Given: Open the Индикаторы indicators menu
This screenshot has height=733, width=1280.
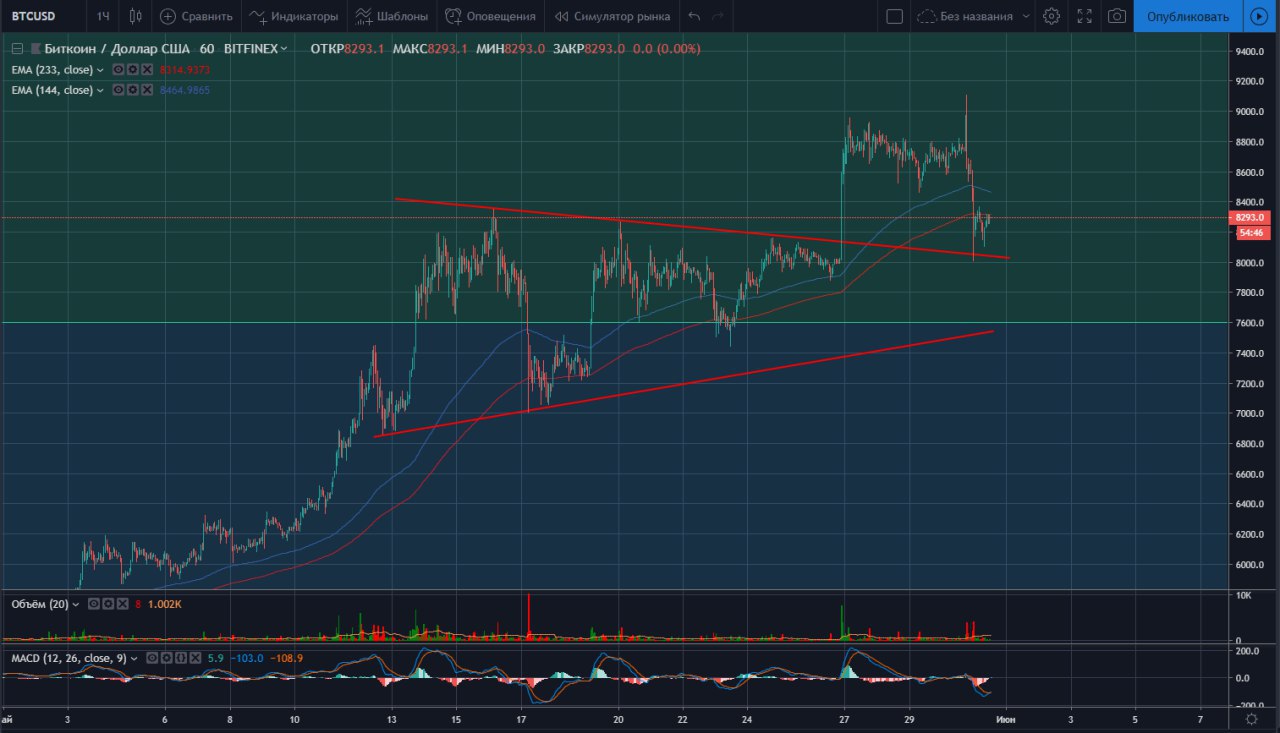Looking at the screenshot, I should tap(293, 16).
